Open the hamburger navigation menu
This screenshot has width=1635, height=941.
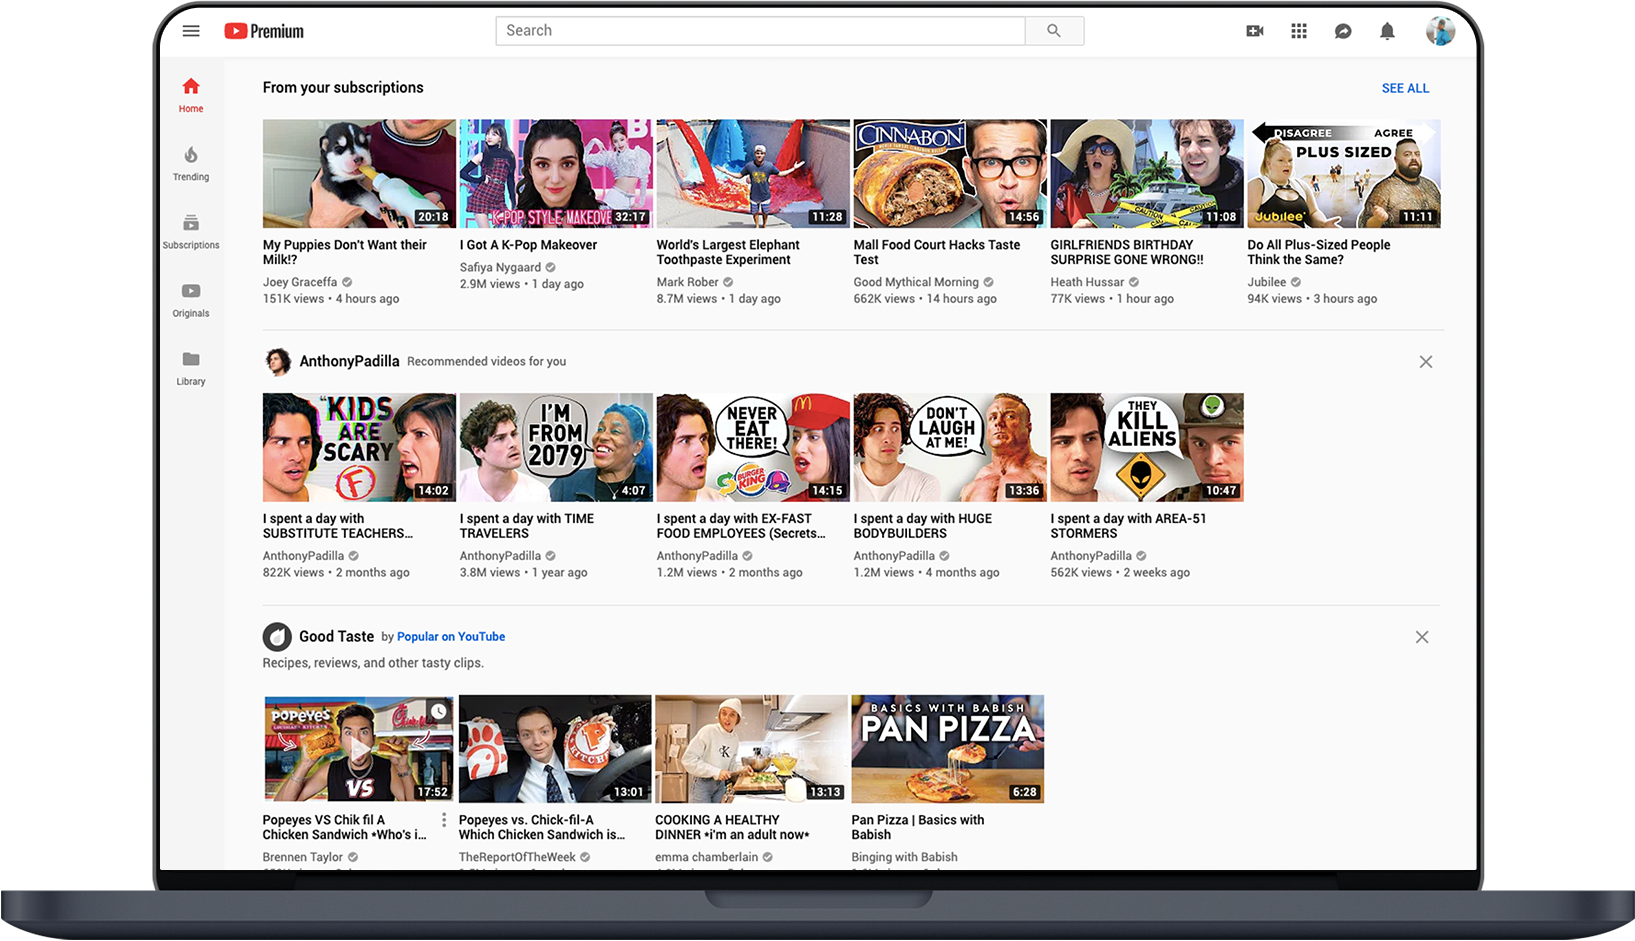point(190,31)
